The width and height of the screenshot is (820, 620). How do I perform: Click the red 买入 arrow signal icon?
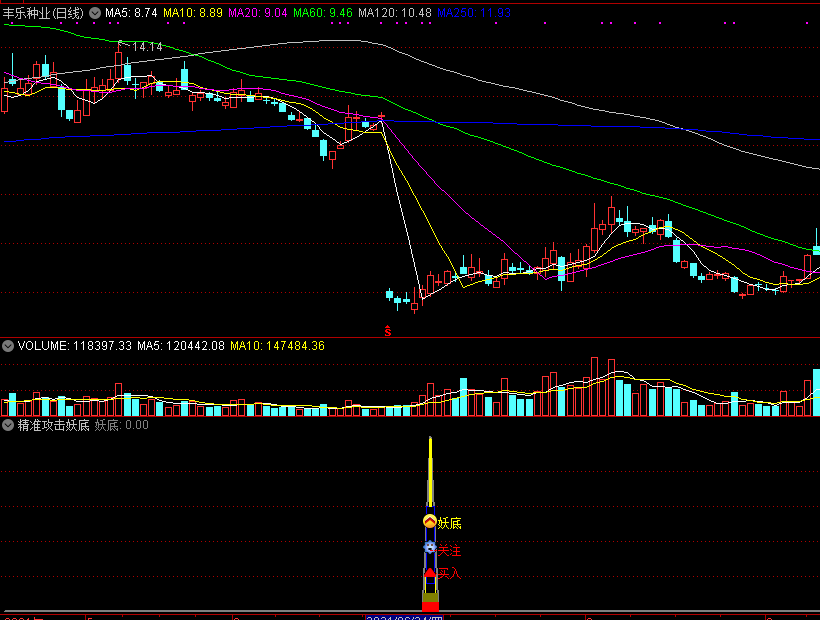pyautogui.click(x=430, y=573)
